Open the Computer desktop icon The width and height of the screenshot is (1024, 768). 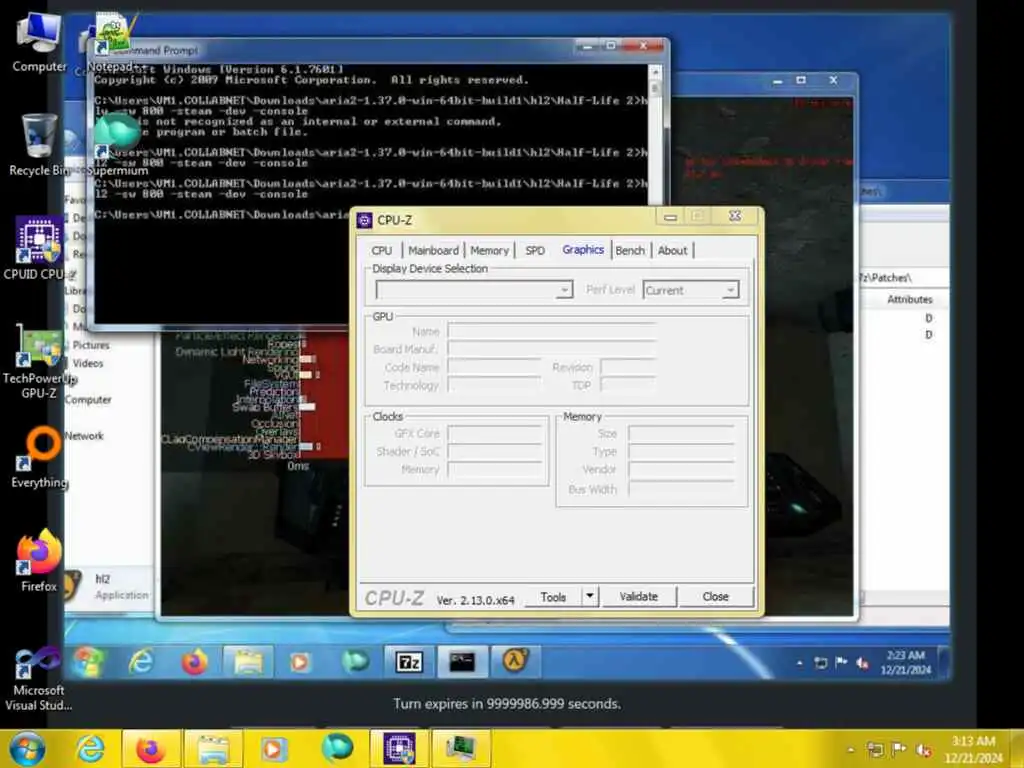[39, 41]
